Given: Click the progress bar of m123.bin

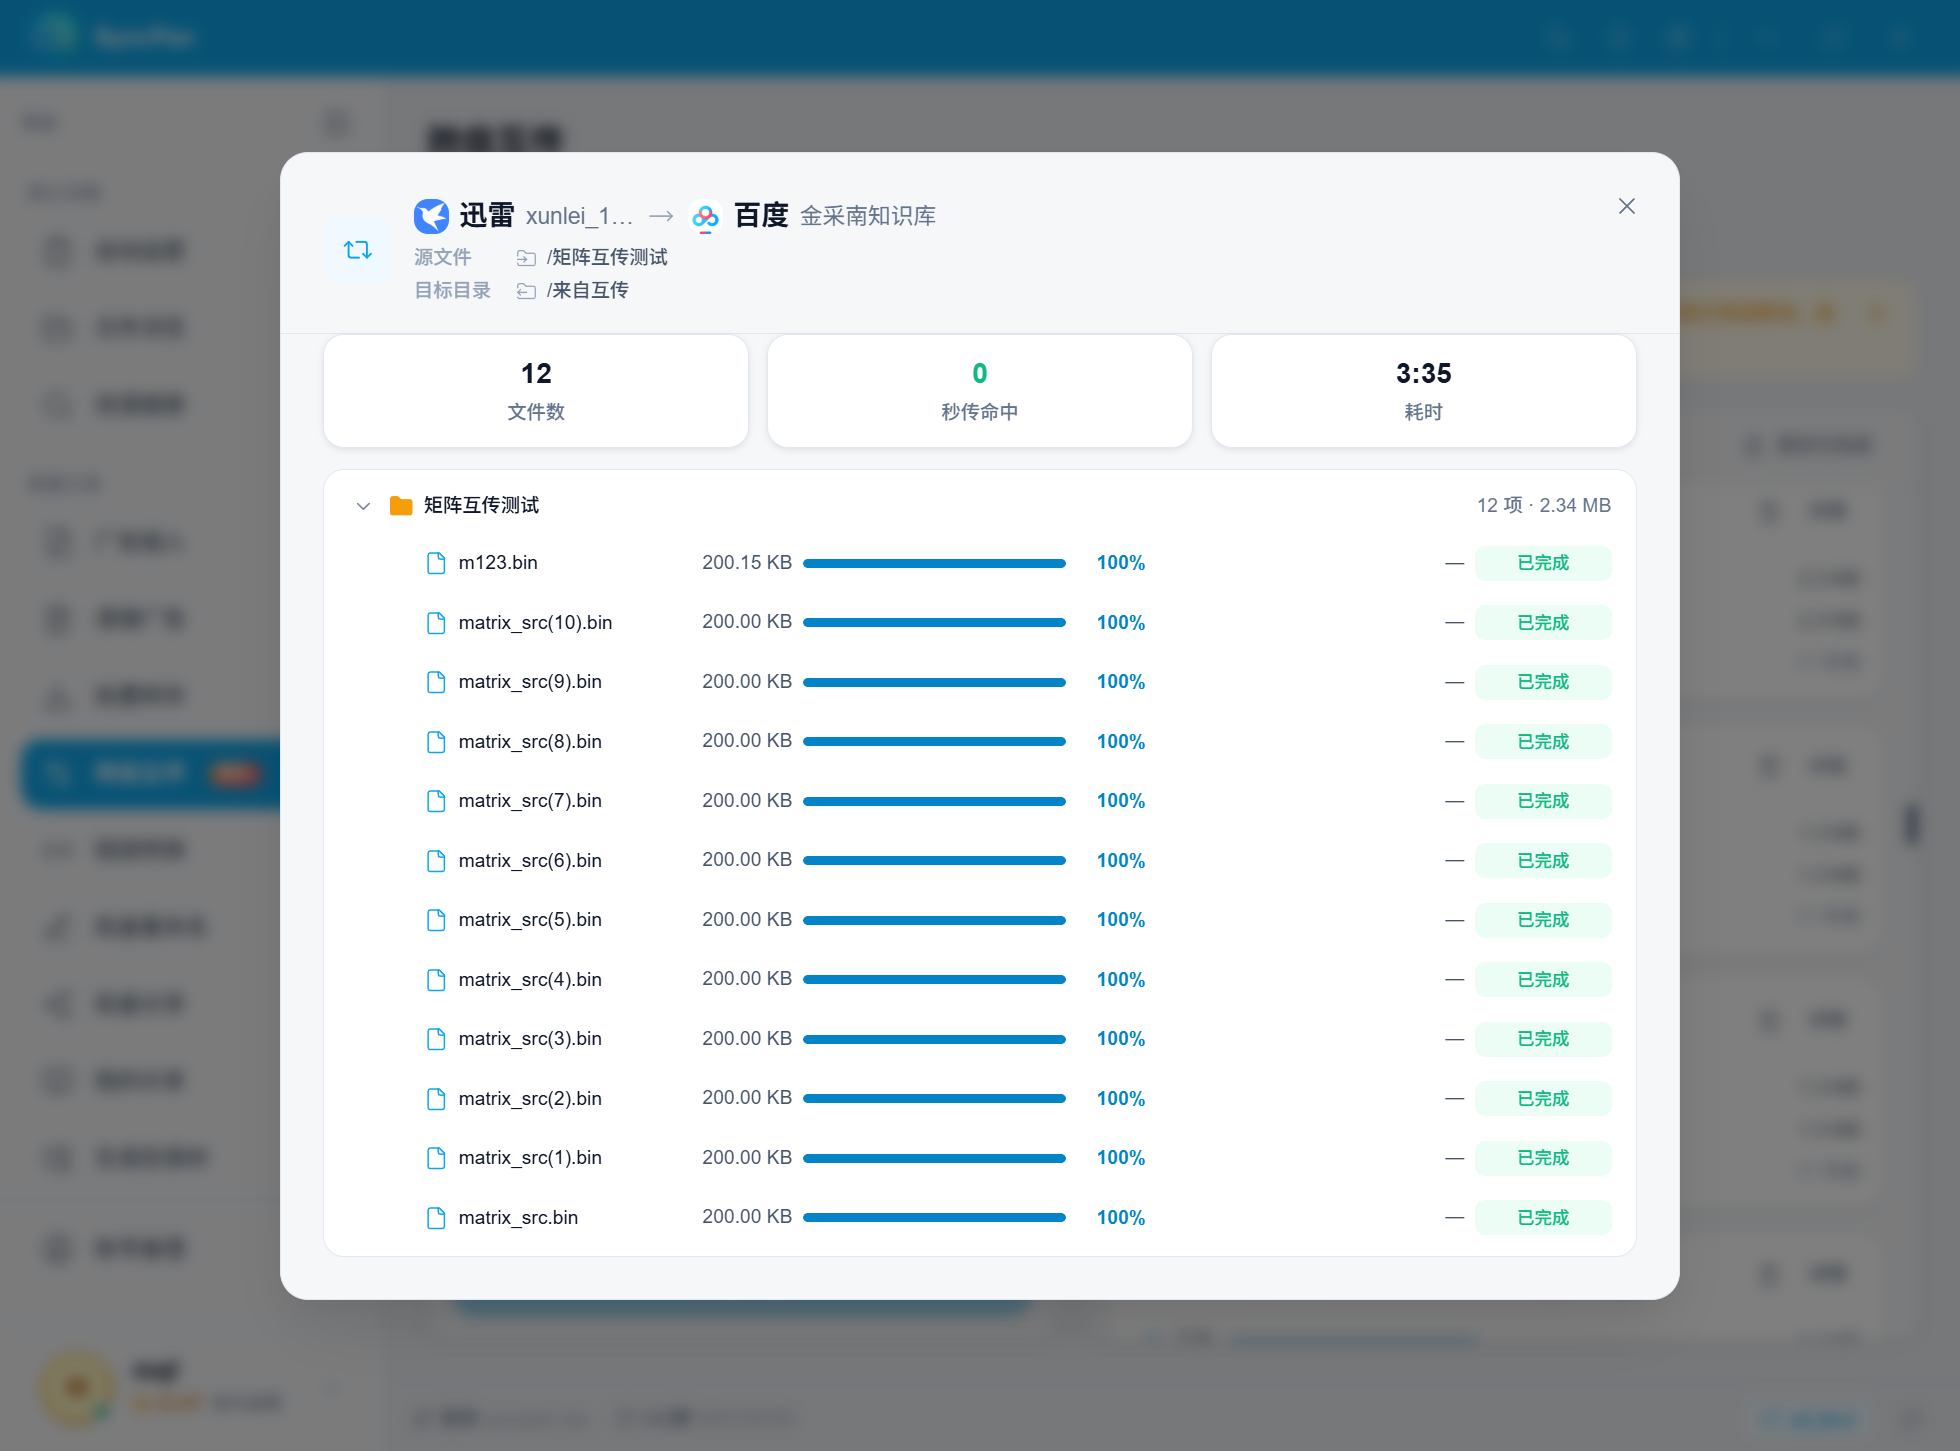Looking at the screenshot, I should coord(934,563).
